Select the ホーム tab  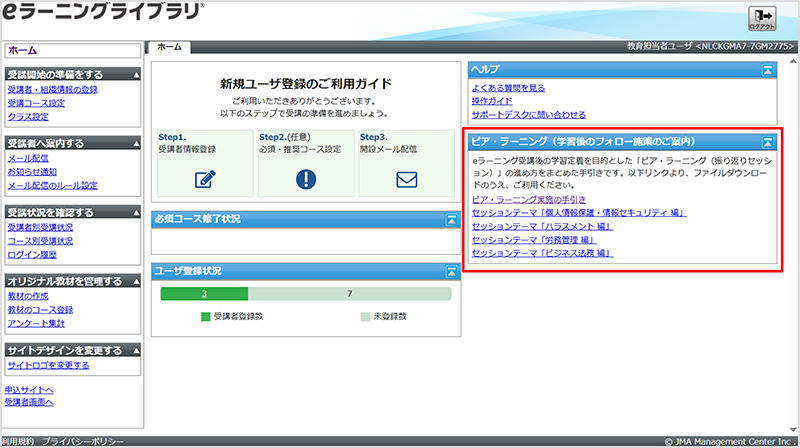(169, 47)
